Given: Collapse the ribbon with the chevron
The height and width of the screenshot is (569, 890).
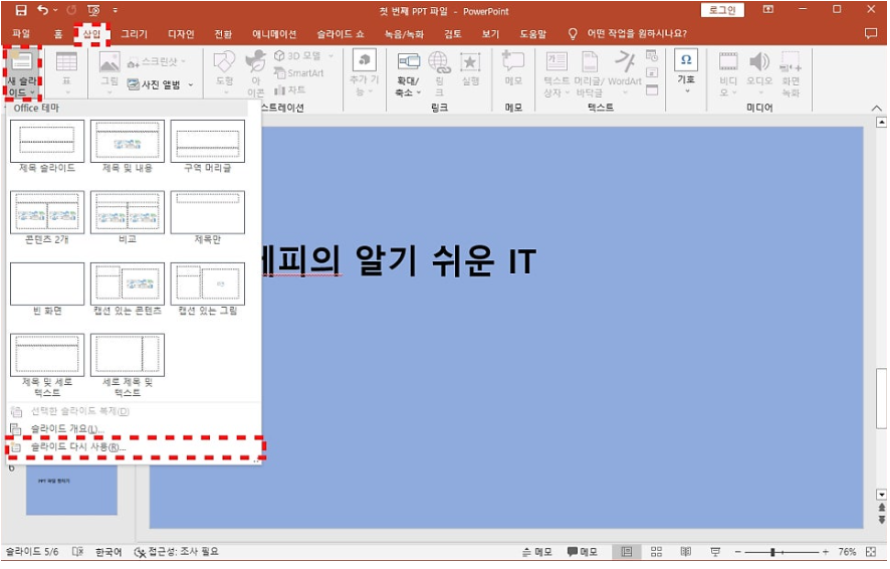Looking at the screenshot, I should tap(876, 108).
